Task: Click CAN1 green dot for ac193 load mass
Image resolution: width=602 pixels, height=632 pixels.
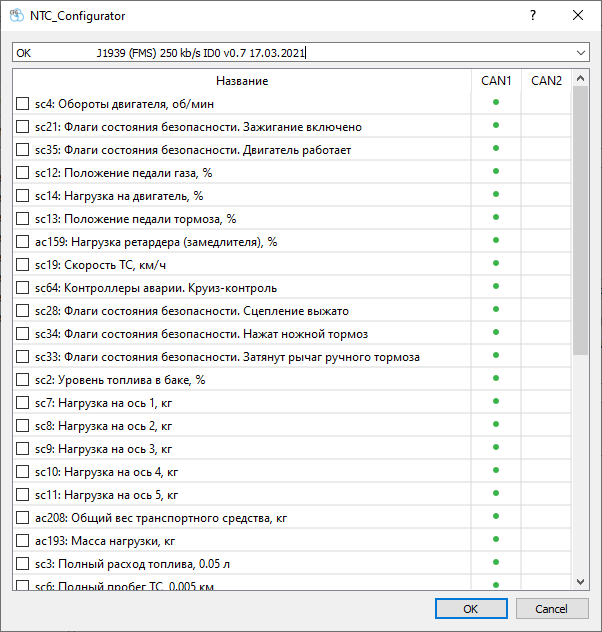Action: click(x=496, y=539)
